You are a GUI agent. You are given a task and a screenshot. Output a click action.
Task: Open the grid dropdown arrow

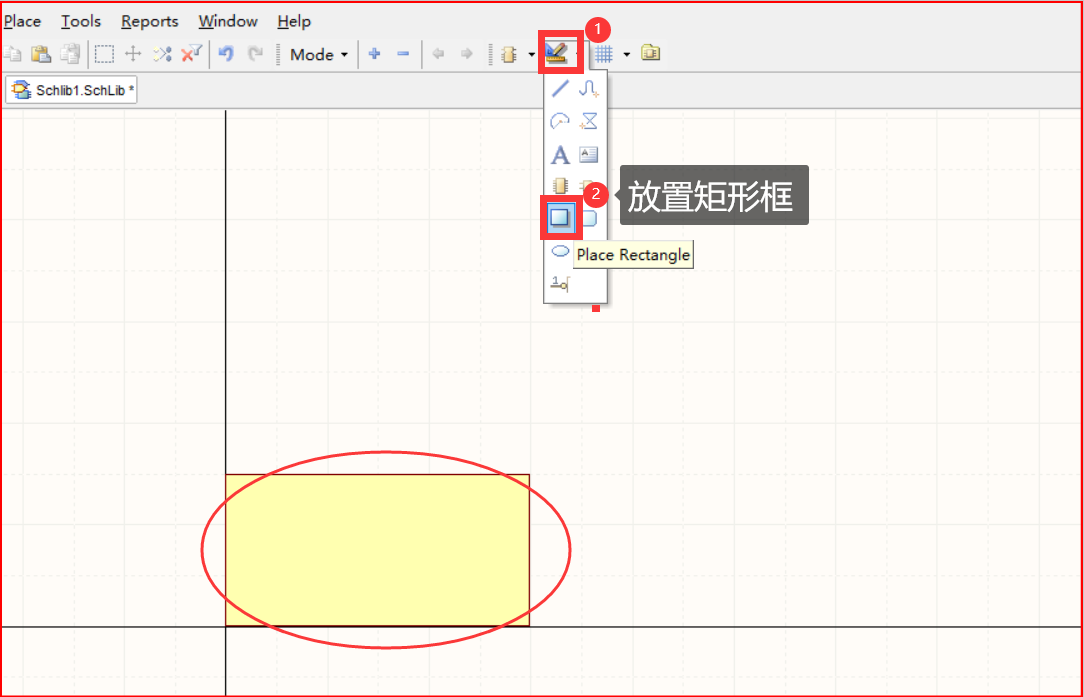click(626, 55)
